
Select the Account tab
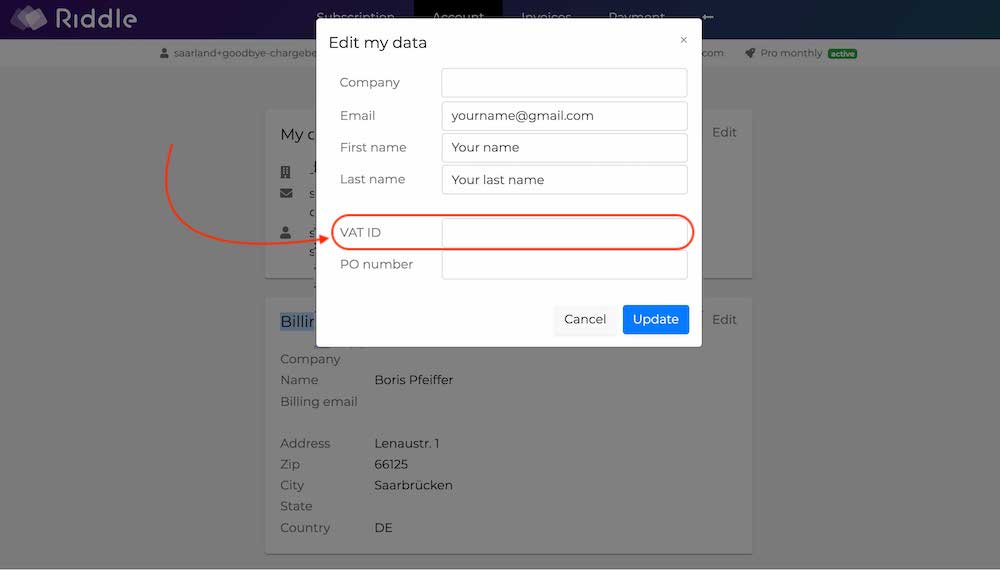pos(458,17)
